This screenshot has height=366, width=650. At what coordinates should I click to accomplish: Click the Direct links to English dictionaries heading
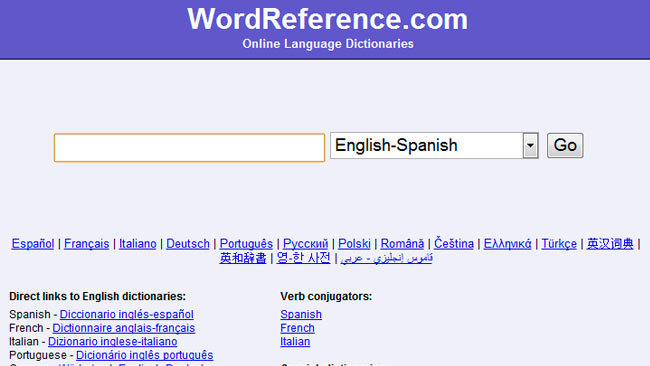97,296
